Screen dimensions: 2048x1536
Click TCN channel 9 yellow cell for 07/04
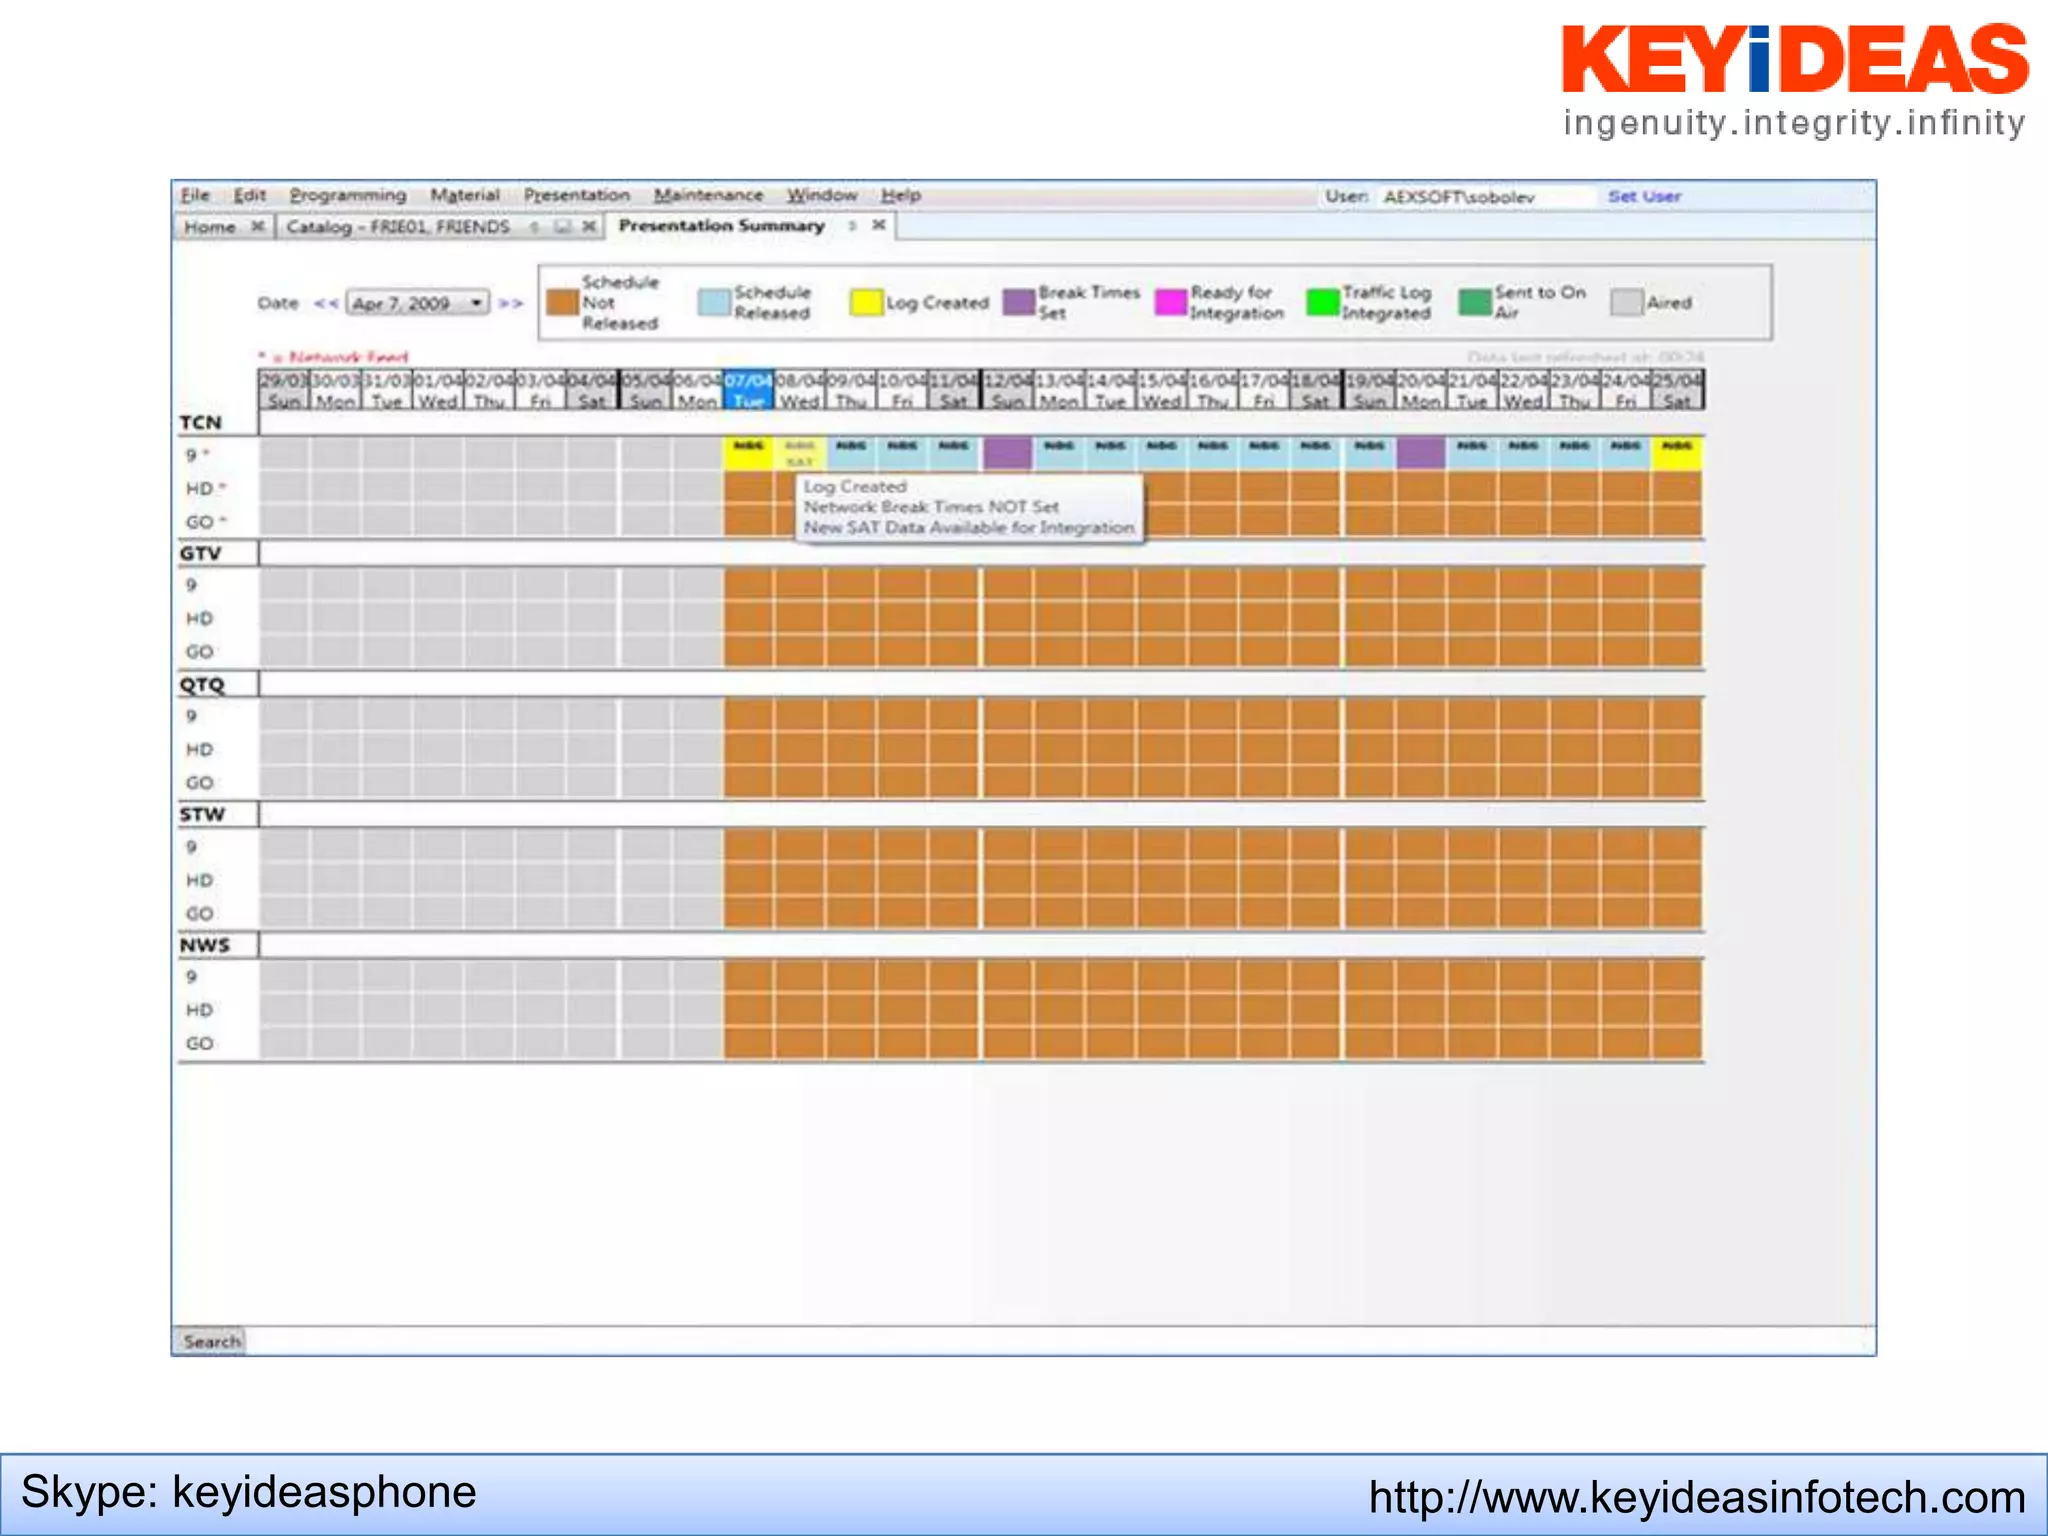coord(748,453)
